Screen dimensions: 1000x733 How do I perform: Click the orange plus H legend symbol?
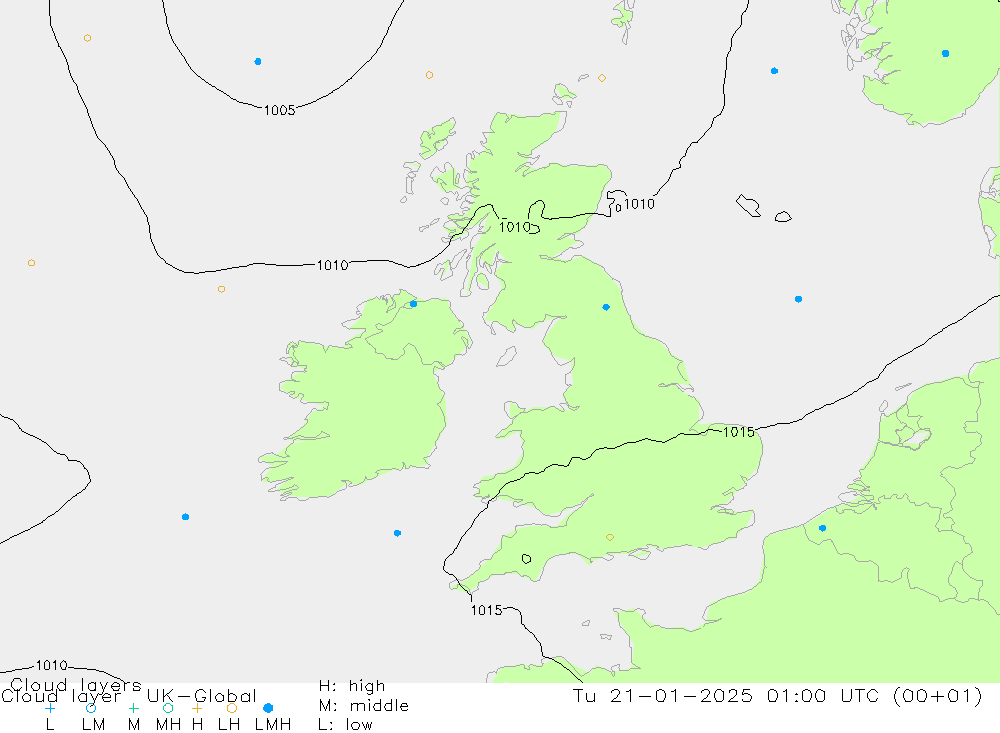tap(197, 708)
